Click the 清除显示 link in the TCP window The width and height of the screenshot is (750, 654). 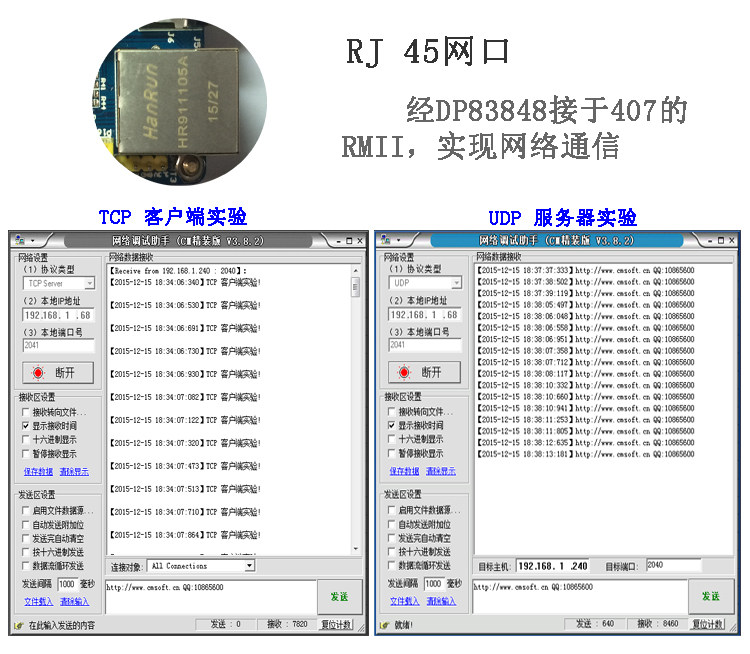pos(74,472)
